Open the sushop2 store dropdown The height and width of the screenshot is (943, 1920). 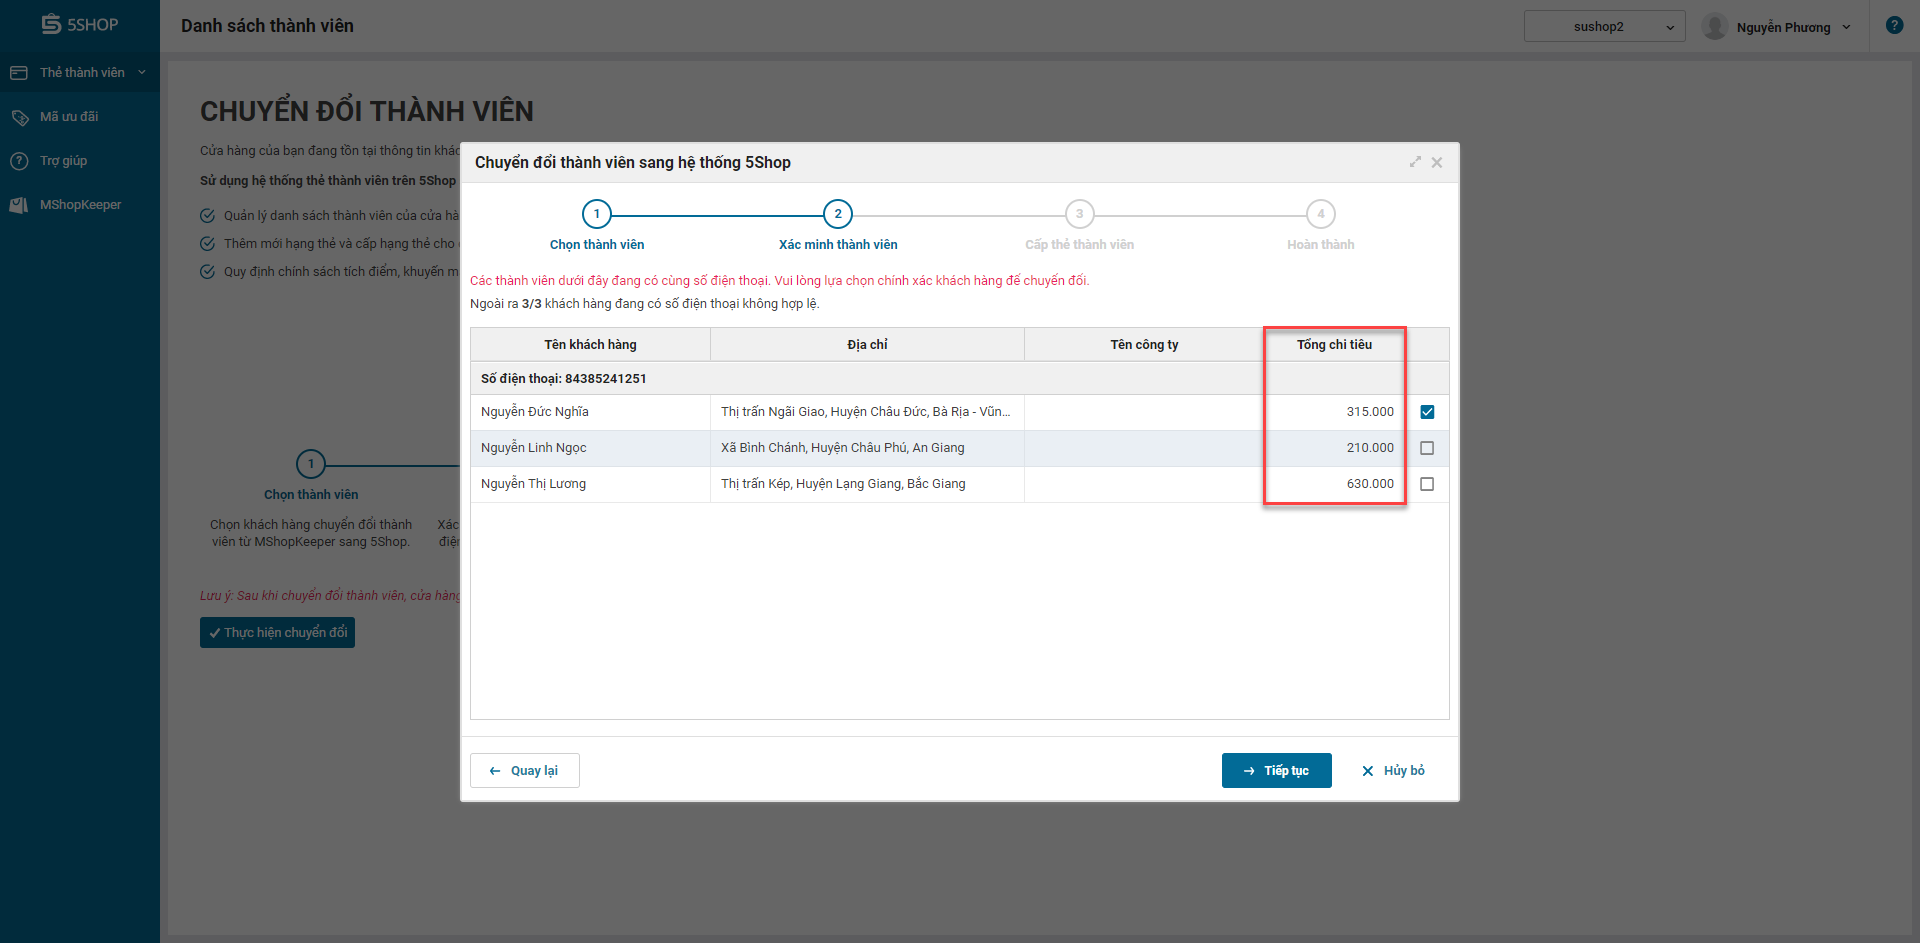tap(1605, 27)
